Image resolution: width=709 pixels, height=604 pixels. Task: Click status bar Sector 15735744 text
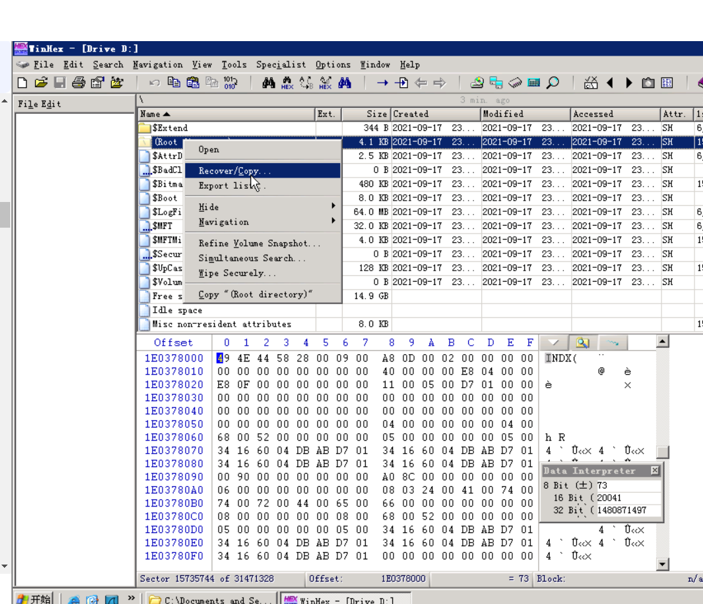coord(207,579)
